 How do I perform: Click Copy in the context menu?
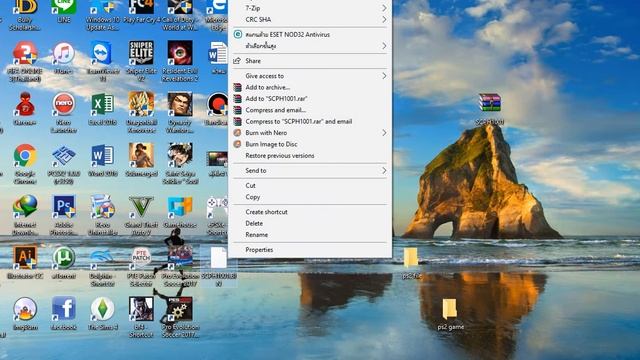pyautogui.click(x=310, y=197)
